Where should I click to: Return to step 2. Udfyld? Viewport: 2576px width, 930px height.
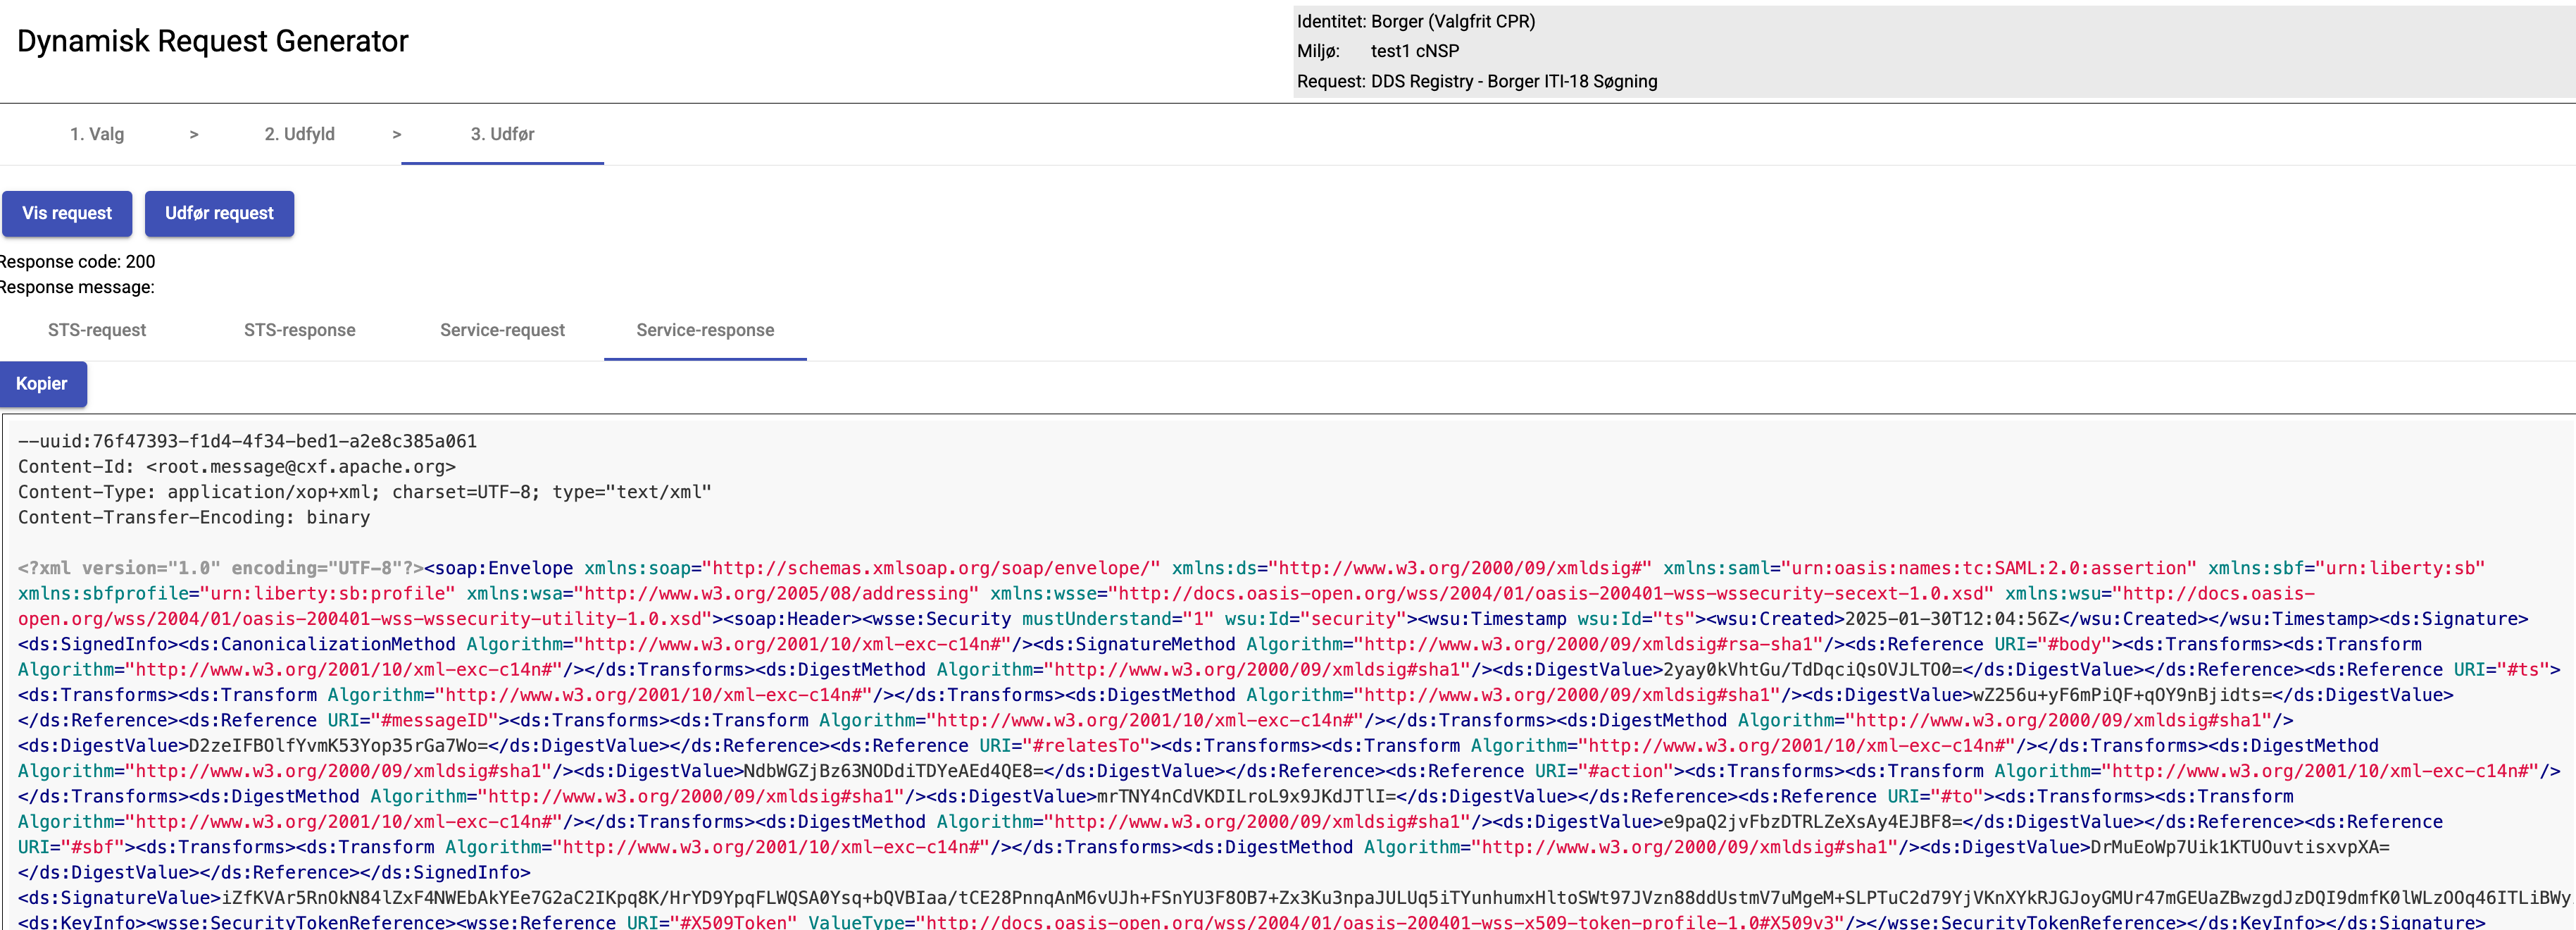299,134
